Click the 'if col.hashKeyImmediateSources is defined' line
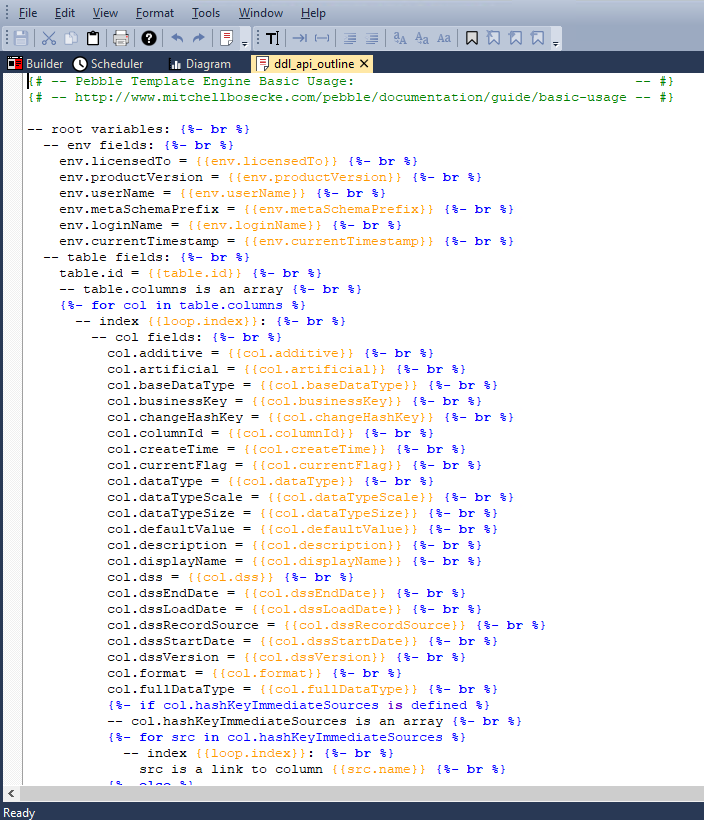This screenshot has height=820, width=704. click(x=299, y=705)
